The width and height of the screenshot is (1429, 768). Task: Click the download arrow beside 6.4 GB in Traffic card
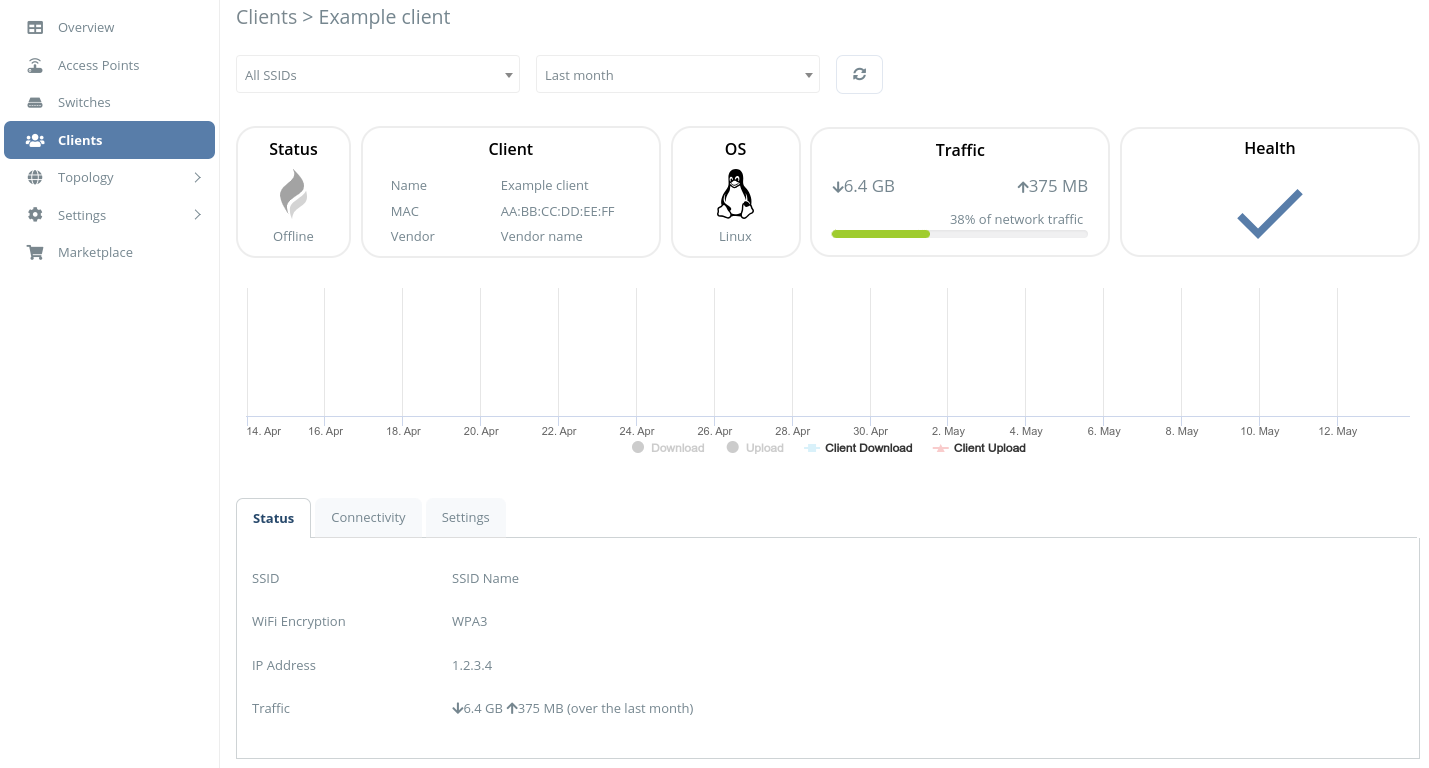(x=837, y=186)
